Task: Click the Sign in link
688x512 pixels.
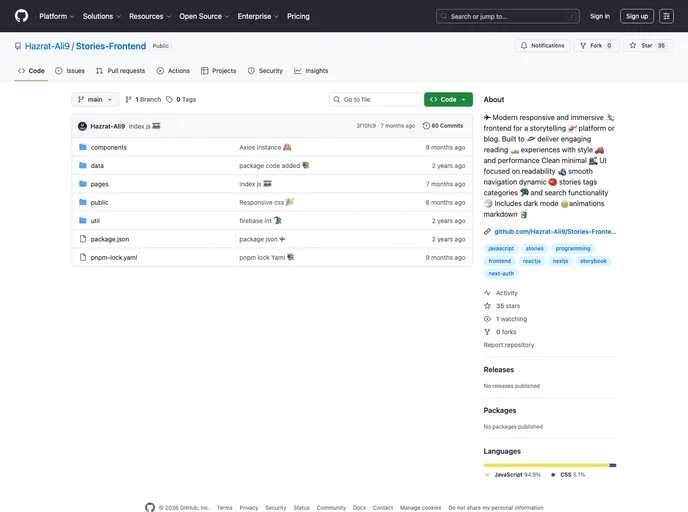Action: 599,16
